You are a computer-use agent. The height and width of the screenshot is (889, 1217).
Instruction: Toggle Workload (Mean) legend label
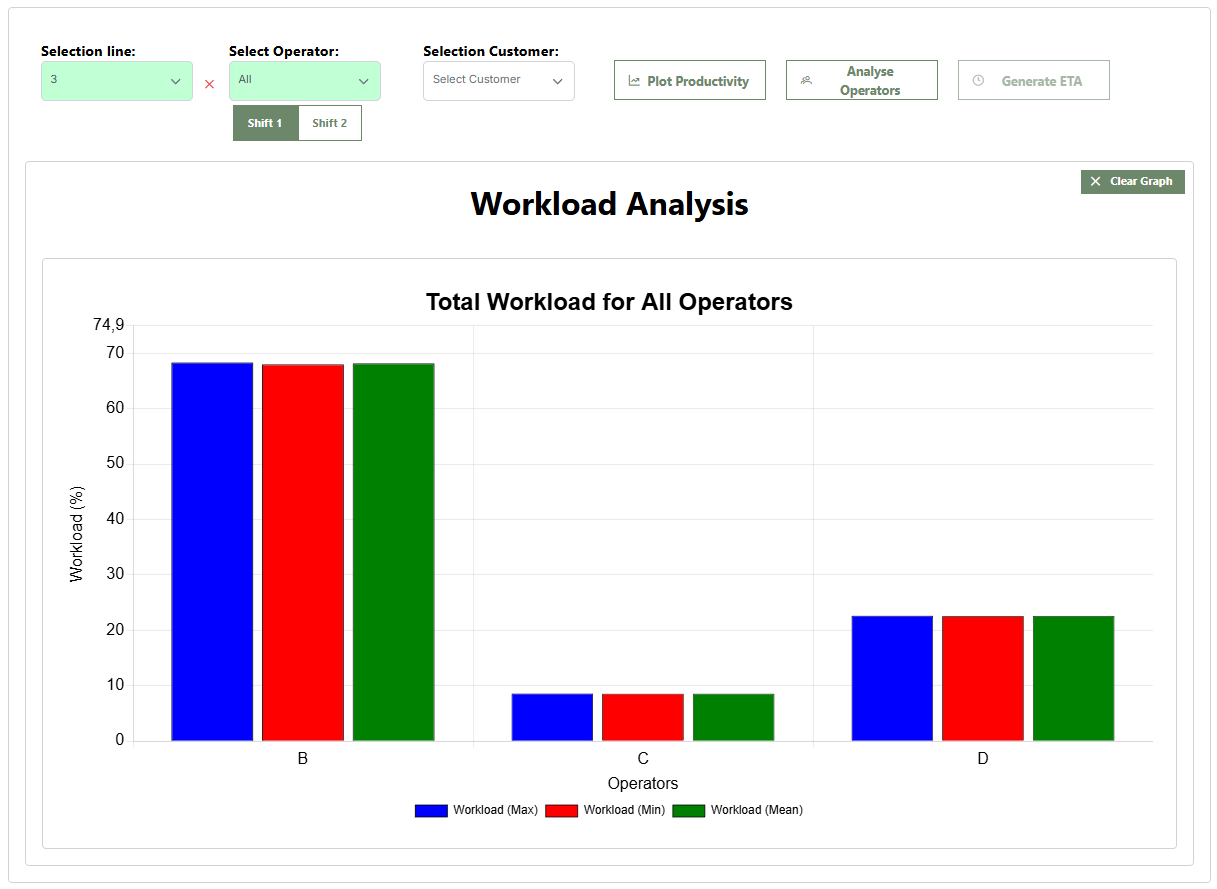point(756,810)
